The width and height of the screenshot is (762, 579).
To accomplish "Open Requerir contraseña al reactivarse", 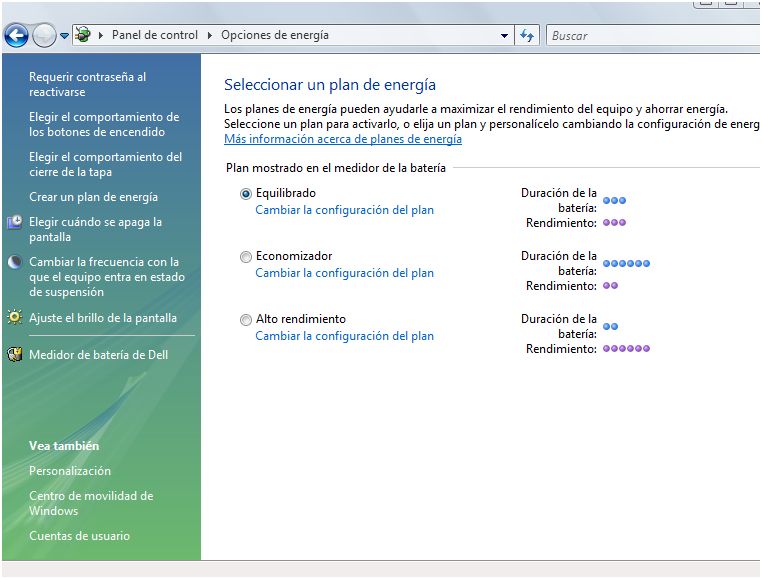I will (x=87, y=84).
